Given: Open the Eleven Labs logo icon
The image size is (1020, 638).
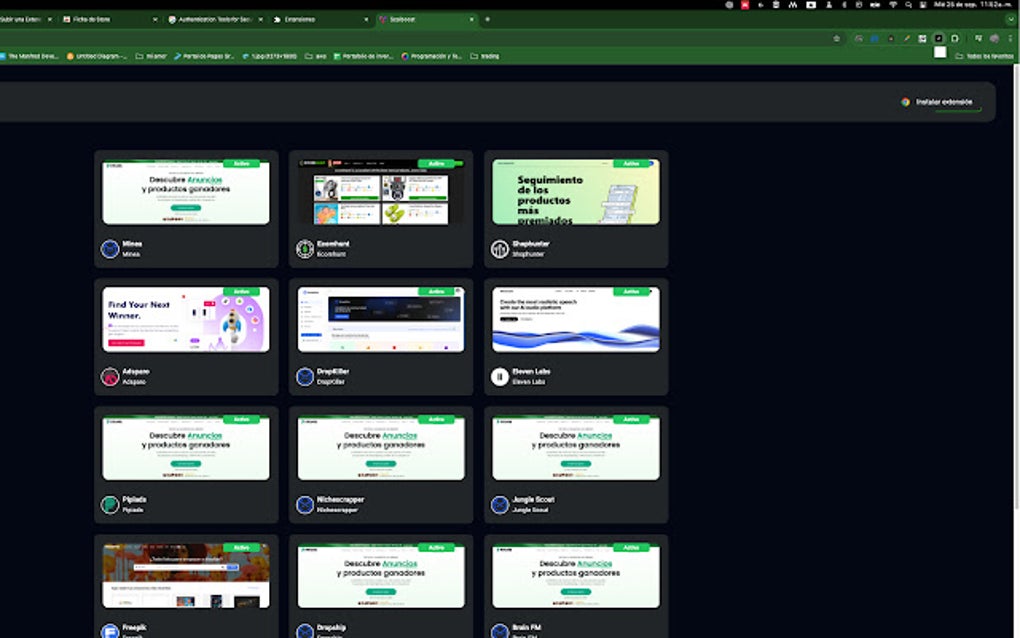Looking at the screenshot, I should pos(501,376).
